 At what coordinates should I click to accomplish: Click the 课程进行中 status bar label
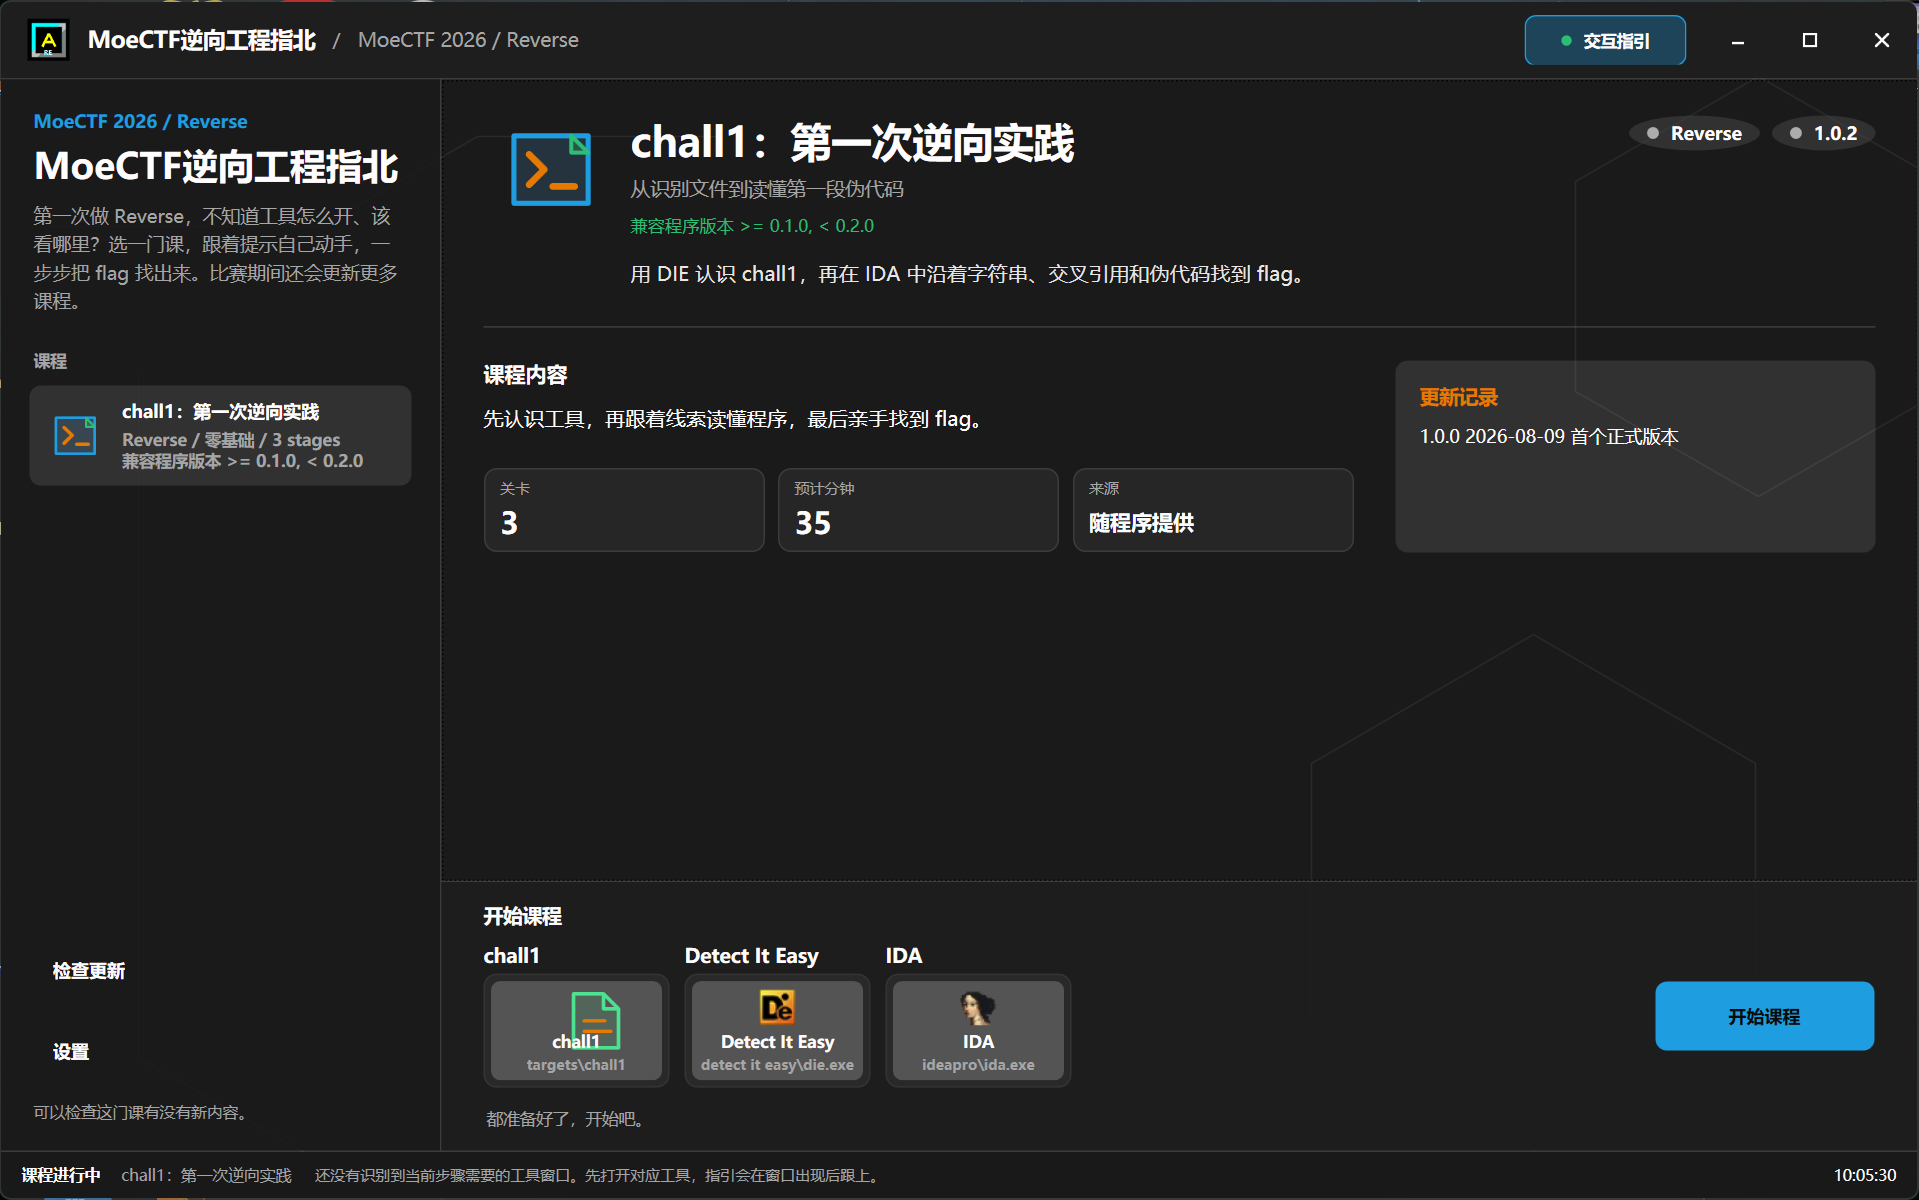(x=61, y=1175)
